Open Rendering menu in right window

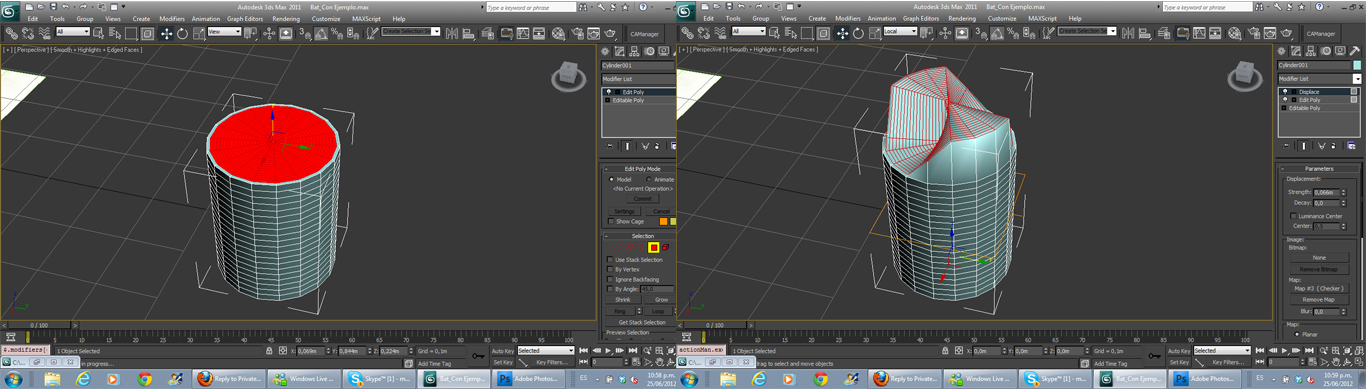point(962,18)
